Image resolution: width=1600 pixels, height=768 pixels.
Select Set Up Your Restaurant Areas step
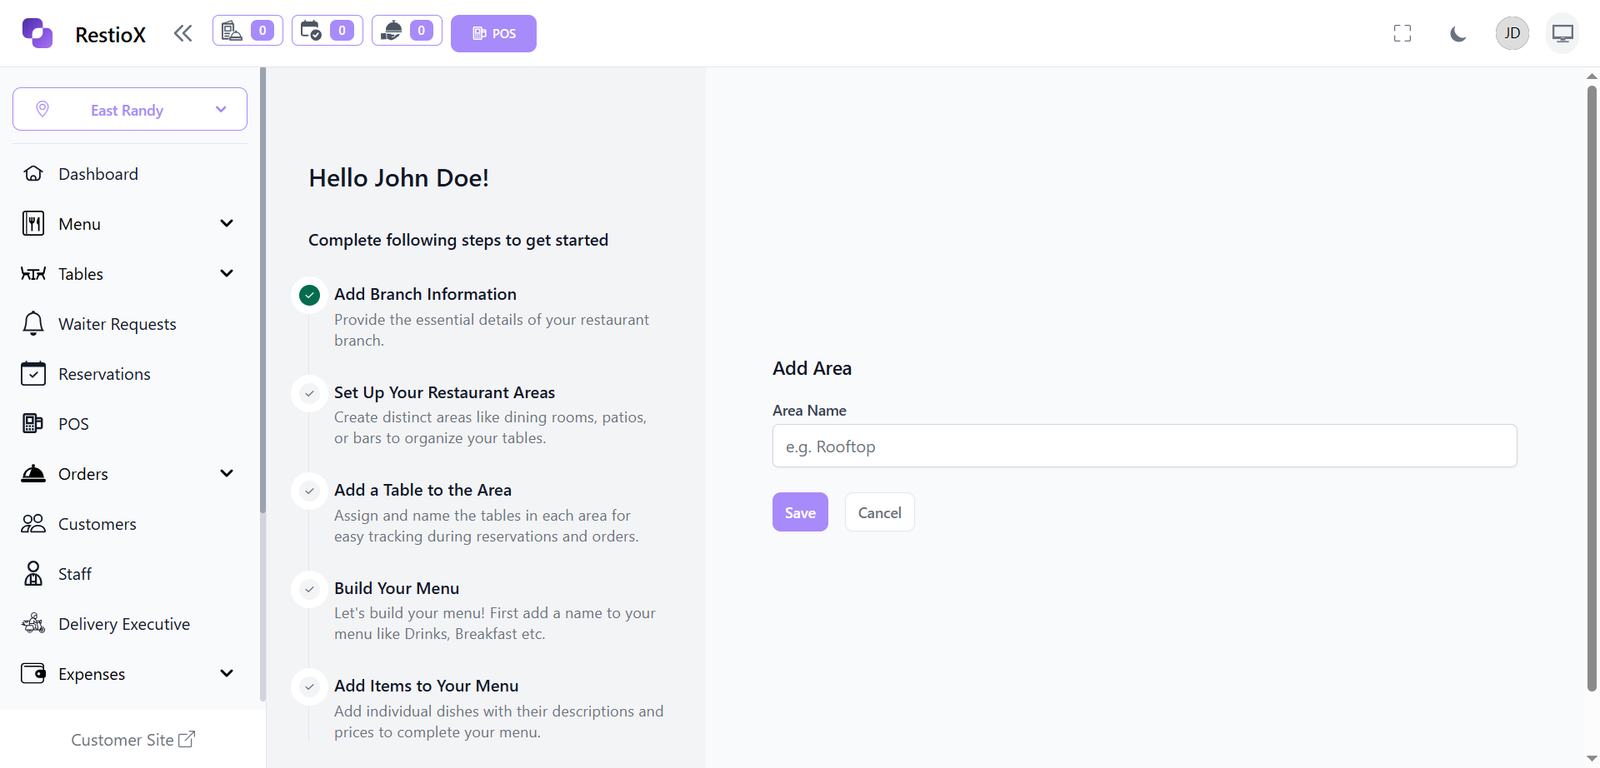pos(444,393)
